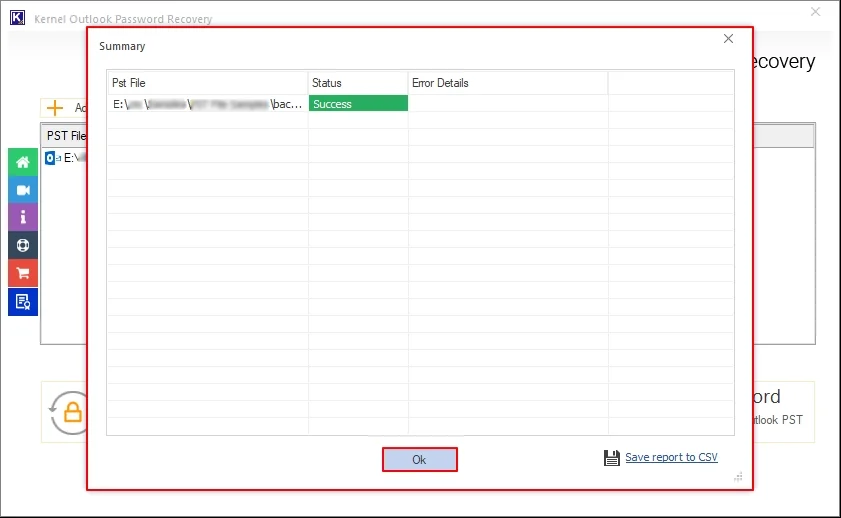841x518 pixels.
Task: Click the resize grip of Summary dialog
Action: (739, 477)
